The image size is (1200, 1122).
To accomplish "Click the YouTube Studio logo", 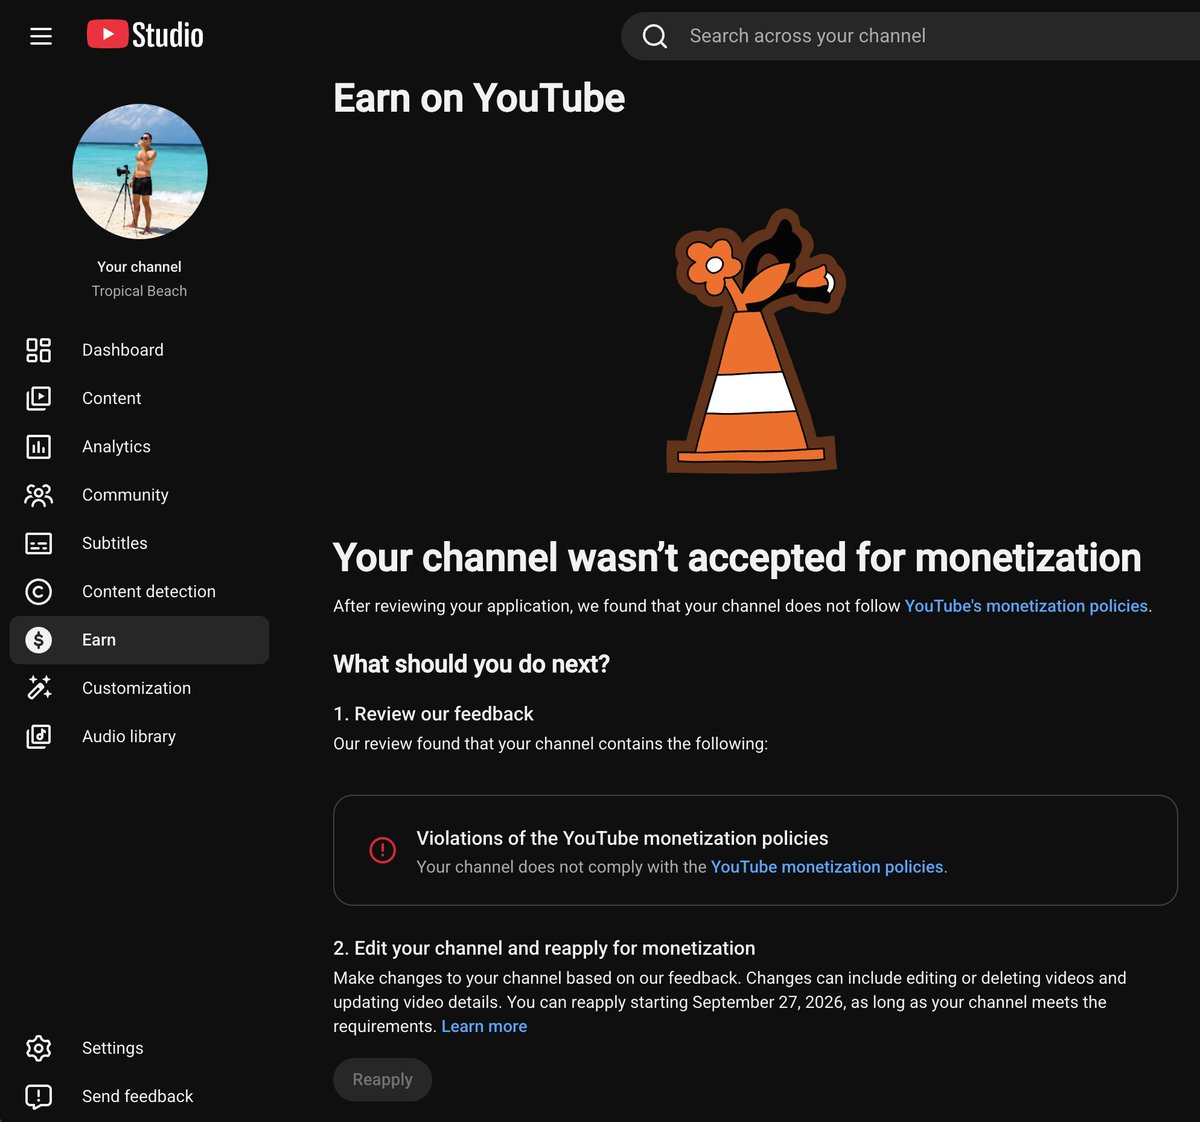I will [145, 35].
